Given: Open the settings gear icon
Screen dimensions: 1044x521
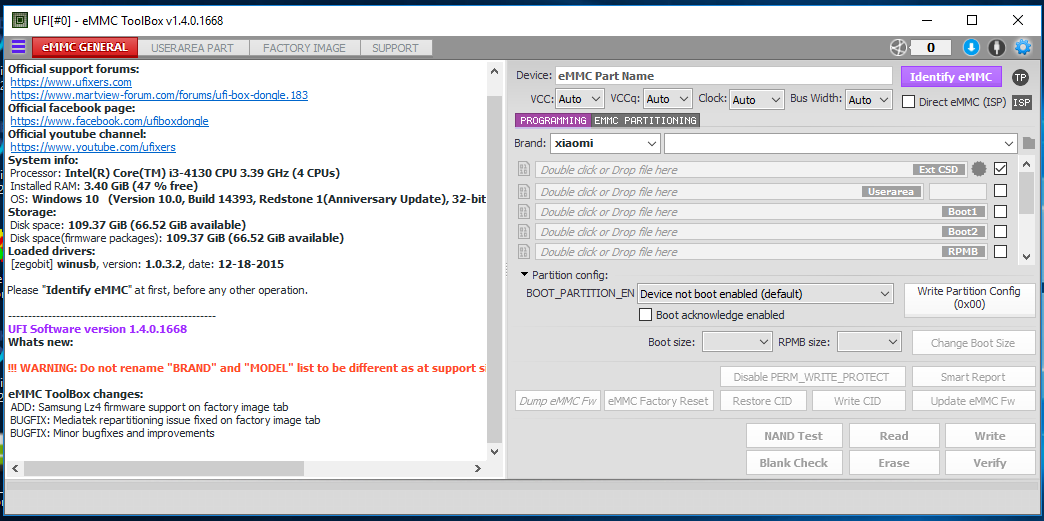Looking at the screenshot, I should pyautogui.click(x=1022, y=47).
